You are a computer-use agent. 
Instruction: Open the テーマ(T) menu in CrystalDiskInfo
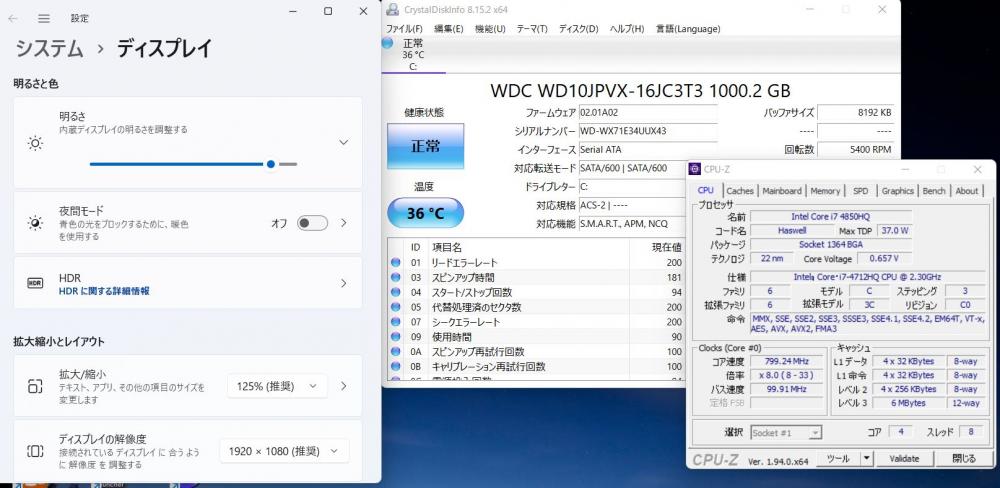[532, 29]
